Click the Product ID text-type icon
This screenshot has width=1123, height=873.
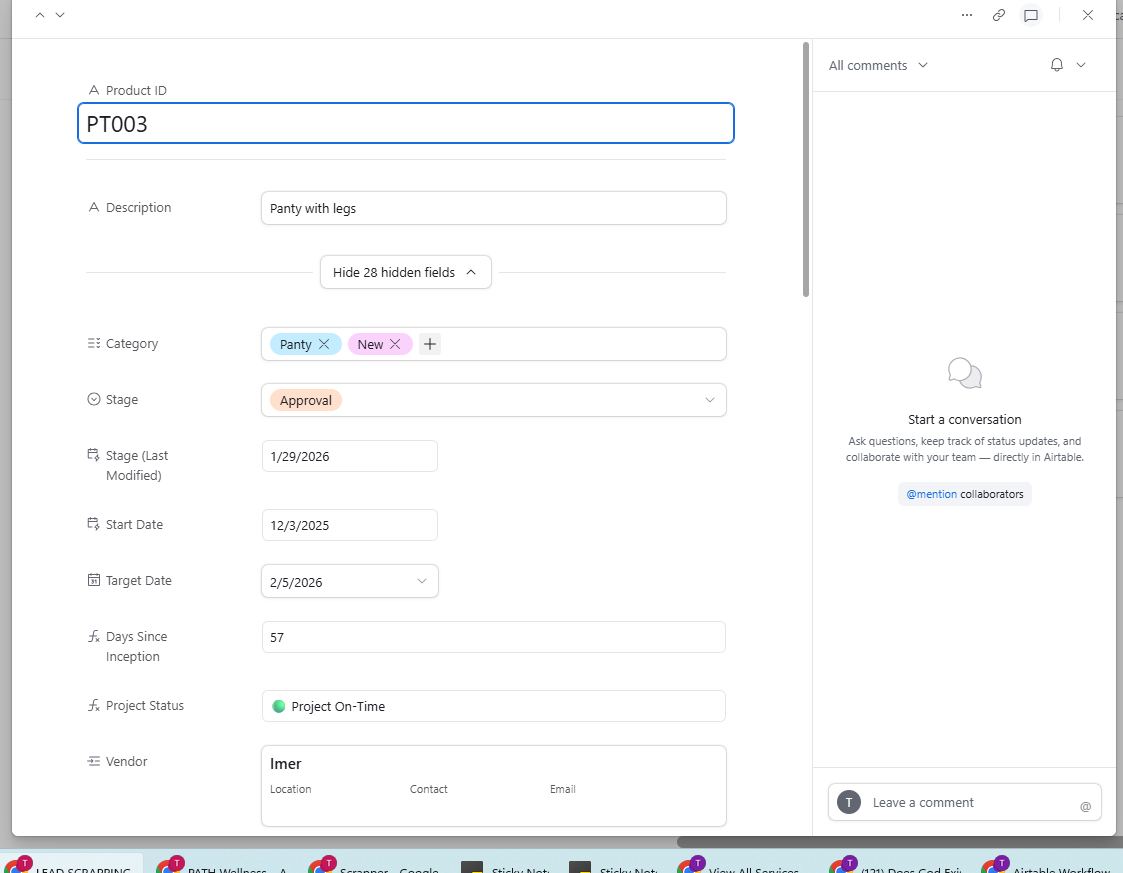click(94, 90)
